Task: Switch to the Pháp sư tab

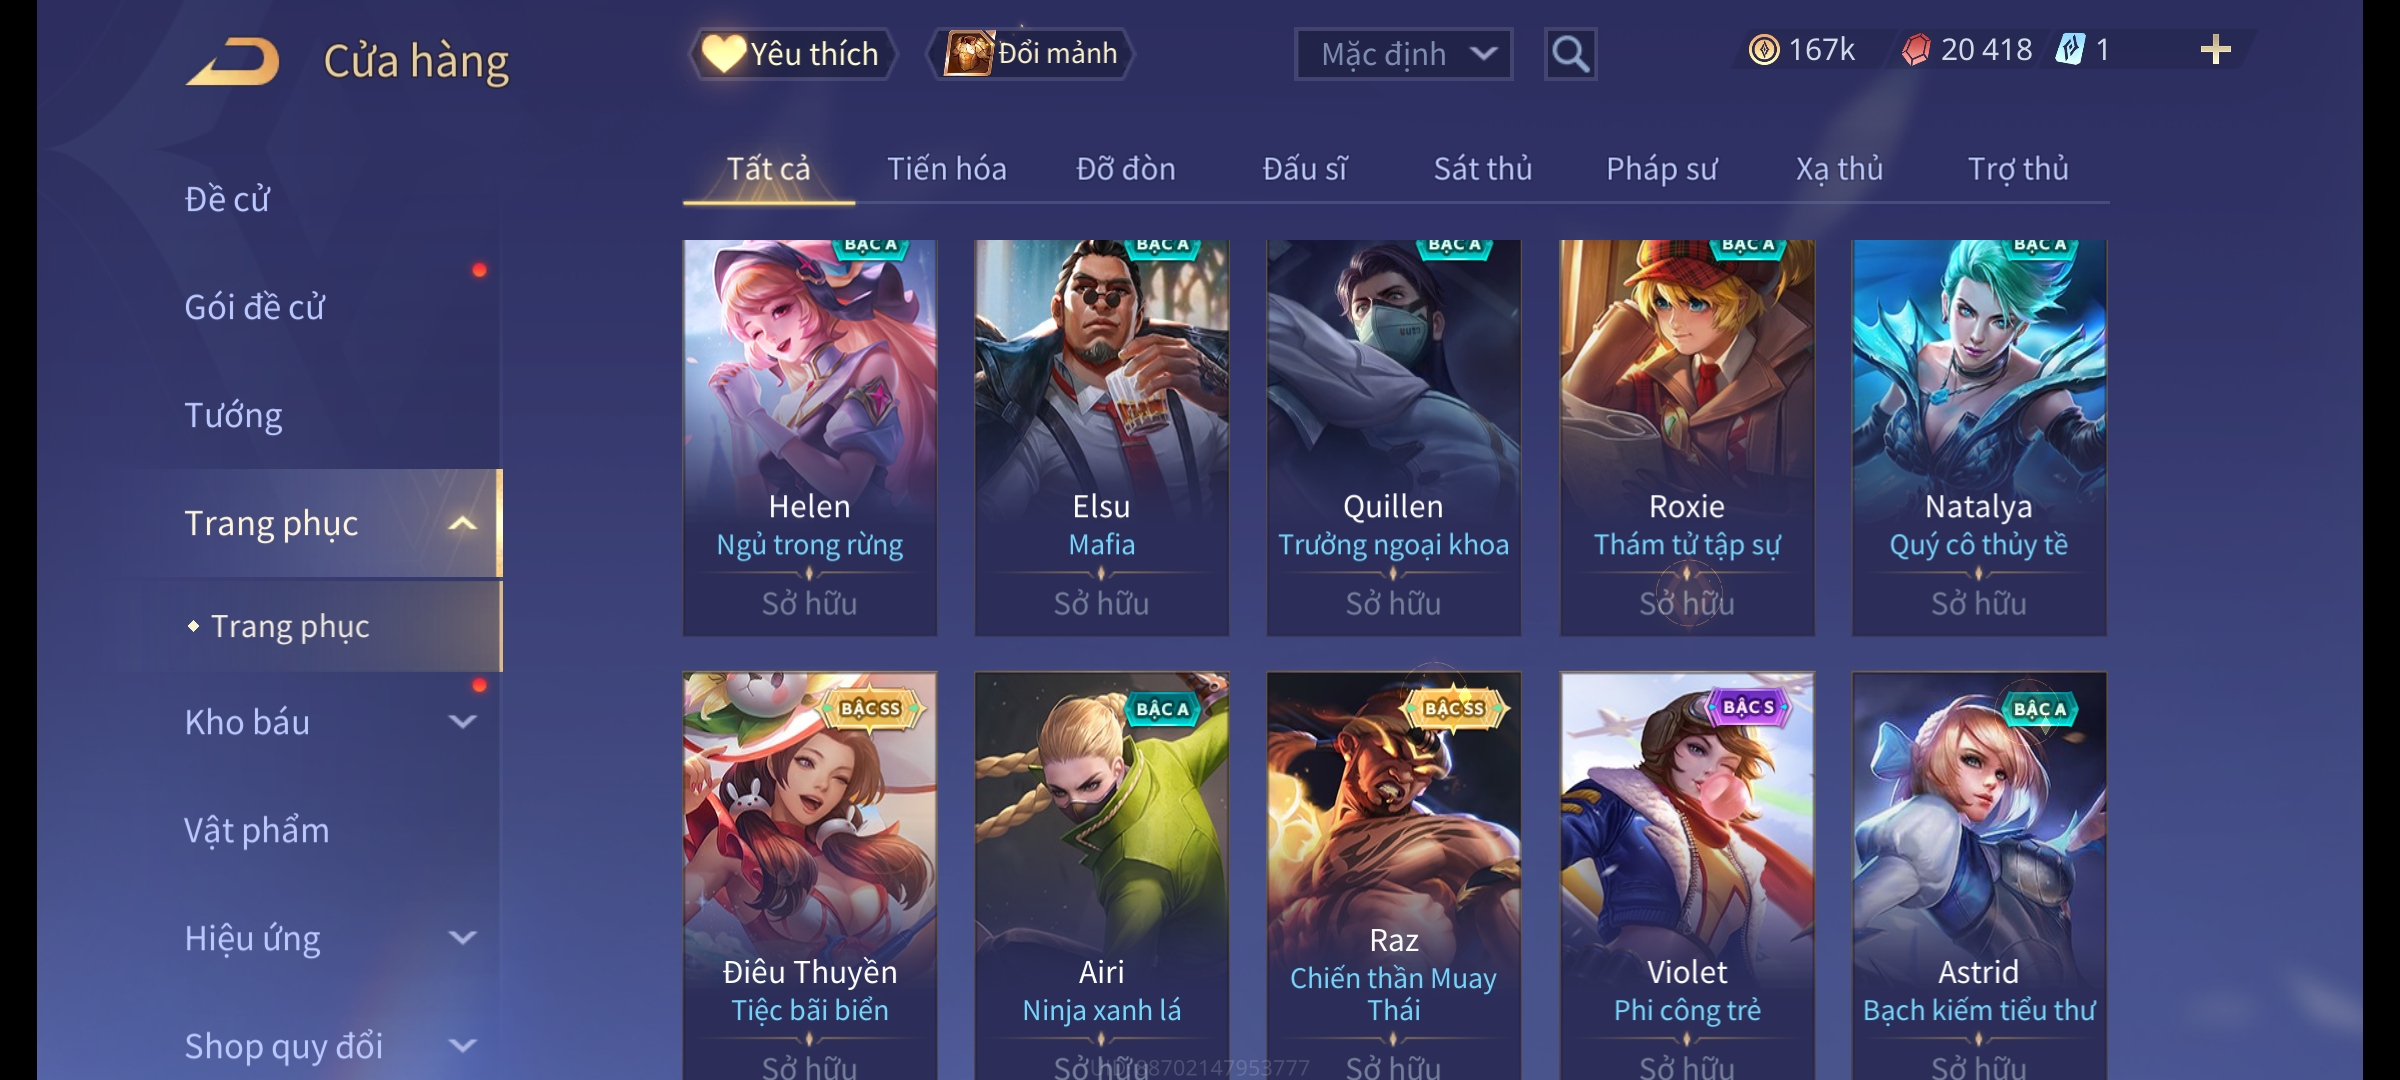Action: 1661,169
